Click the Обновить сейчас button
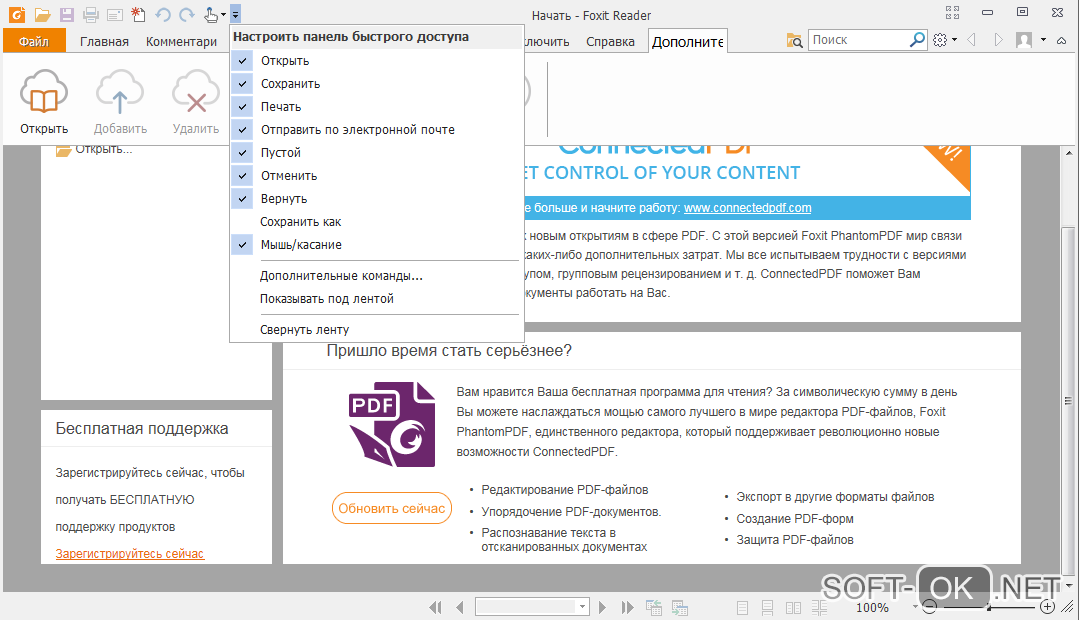The image size is (1079, 620). tap(392, 509)
